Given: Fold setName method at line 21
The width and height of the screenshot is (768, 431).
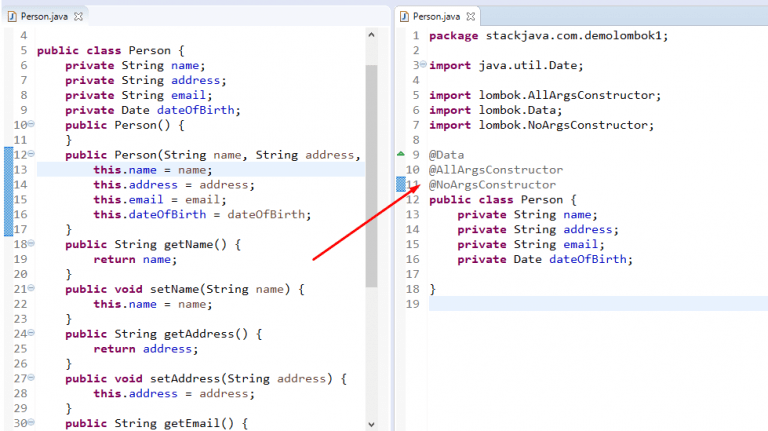Looking at the screenshot, I should [31, 288].
